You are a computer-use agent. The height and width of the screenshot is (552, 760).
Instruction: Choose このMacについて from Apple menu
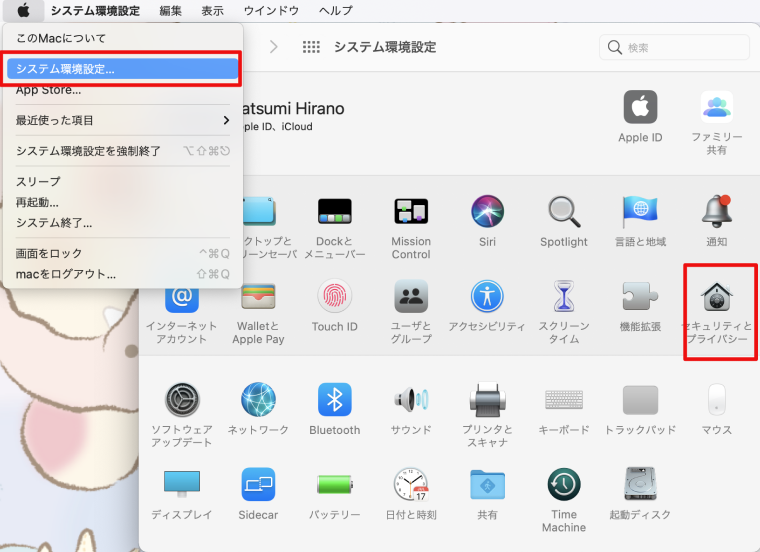pos(122,38)
